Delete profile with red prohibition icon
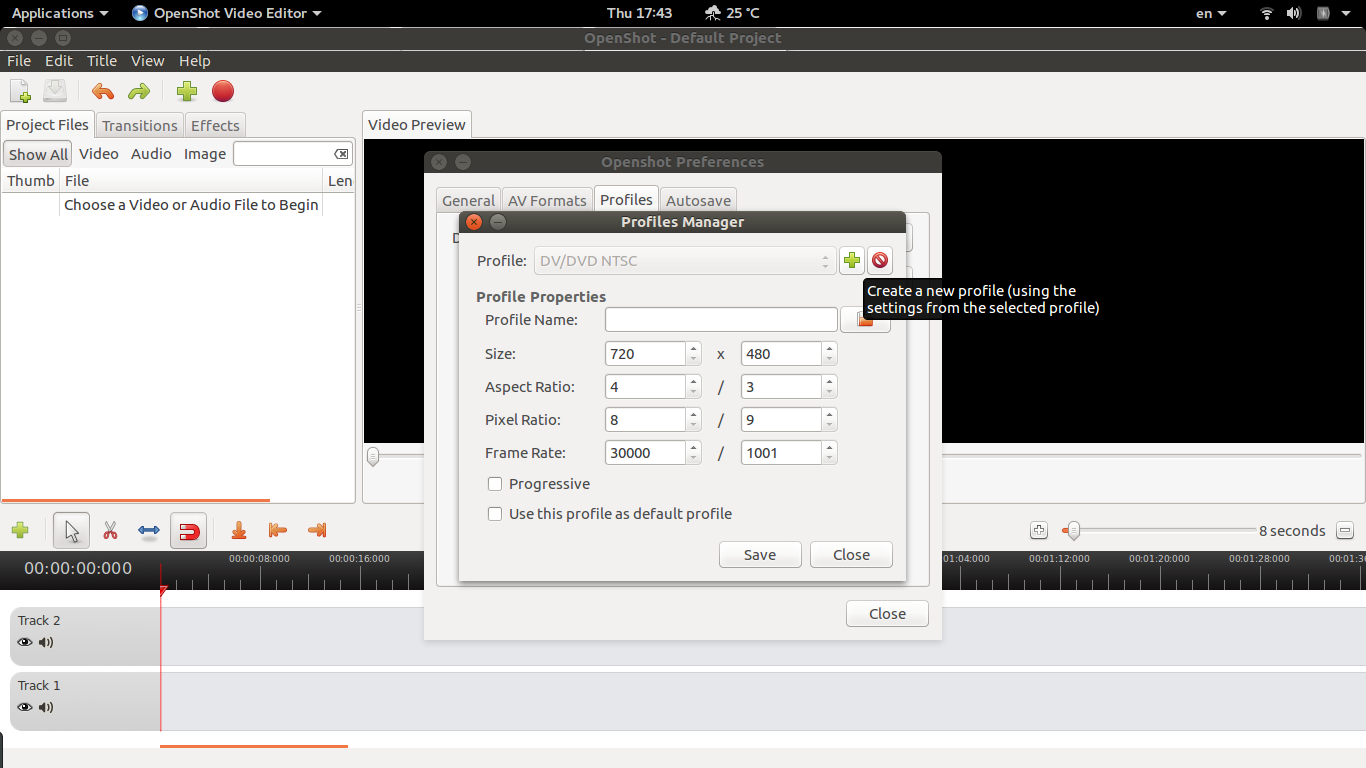Viewport: 1366px width, 768px height. (880, 261)
